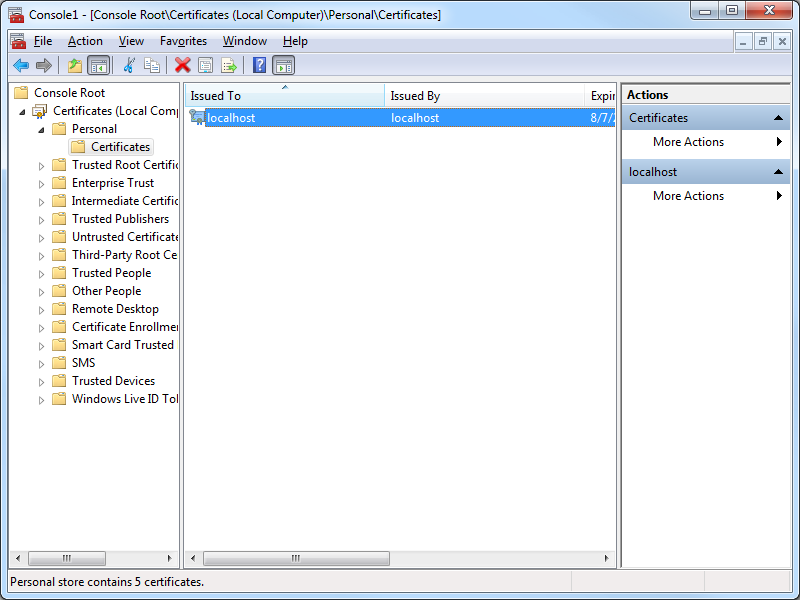
Task: Click the Cut scissors toolbar icon
Action: [x=128, y=65]
